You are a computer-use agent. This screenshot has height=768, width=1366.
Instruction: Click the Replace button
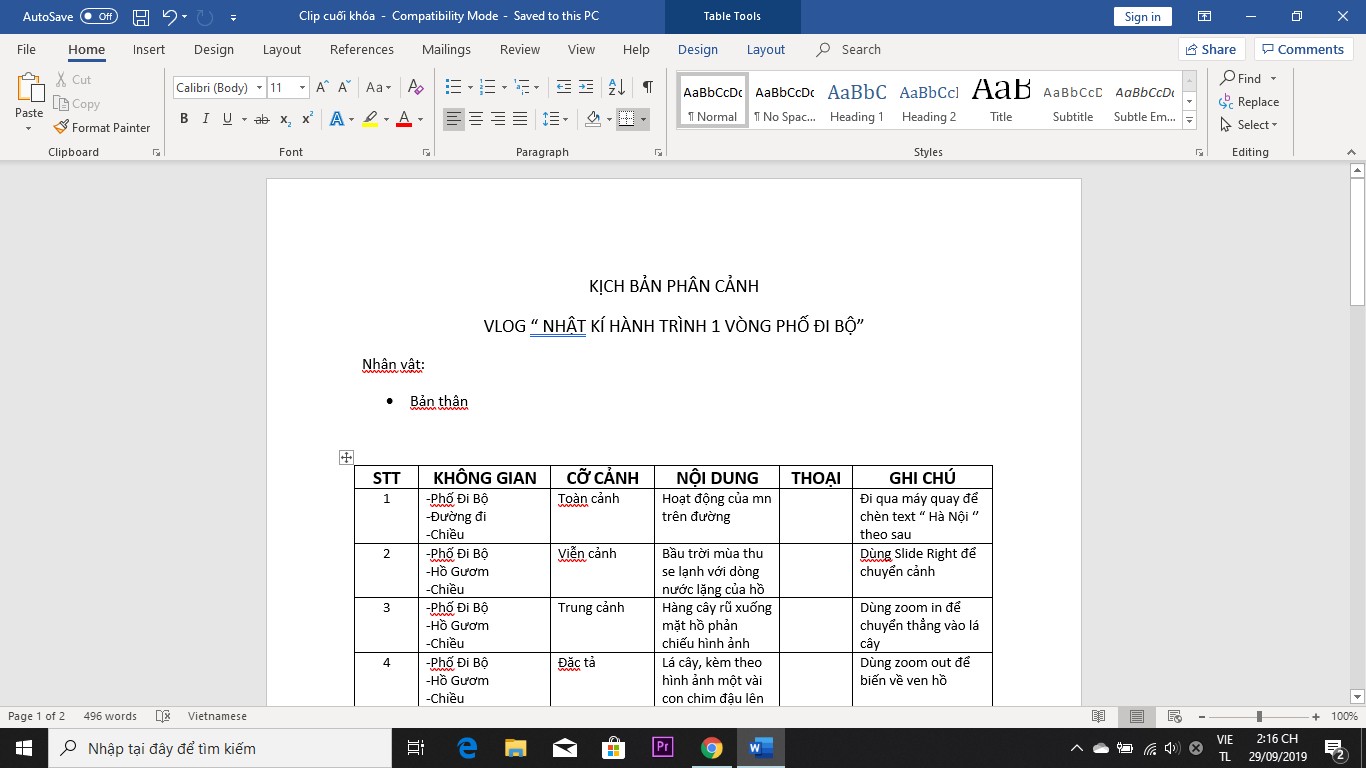click(x=1249, y=102)
